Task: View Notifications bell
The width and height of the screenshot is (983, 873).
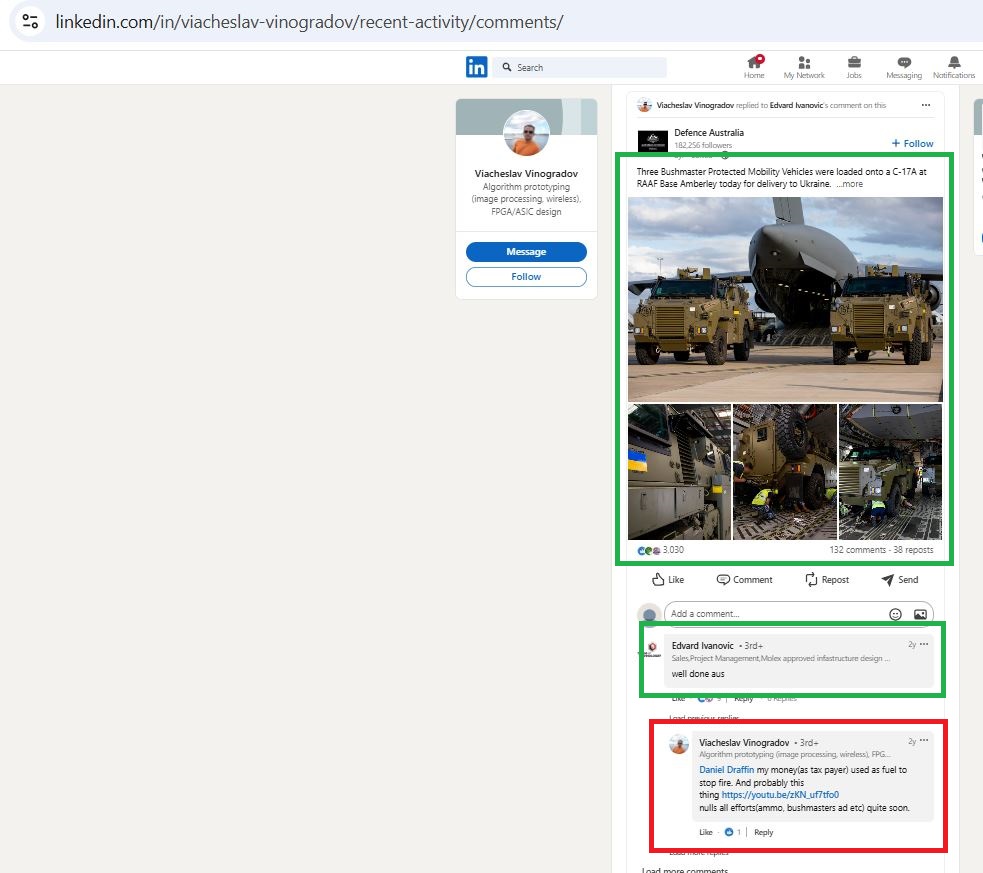Action: tap(954, 67)
